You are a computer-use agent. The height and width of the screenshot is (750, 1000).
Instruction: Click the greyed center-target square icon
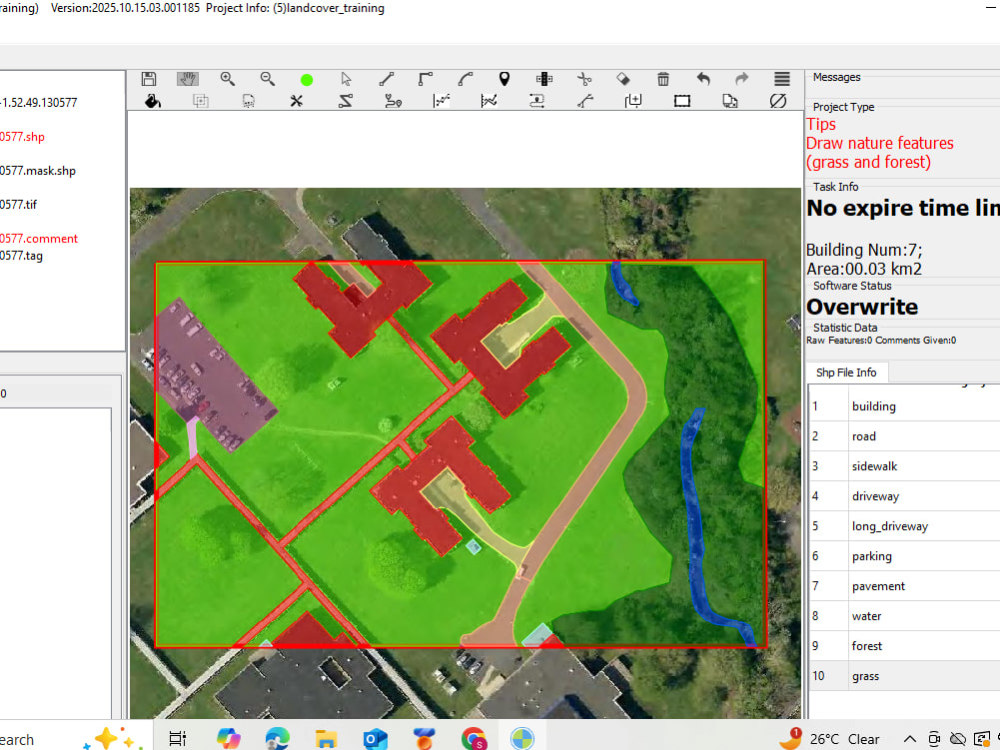coord(200,101)
